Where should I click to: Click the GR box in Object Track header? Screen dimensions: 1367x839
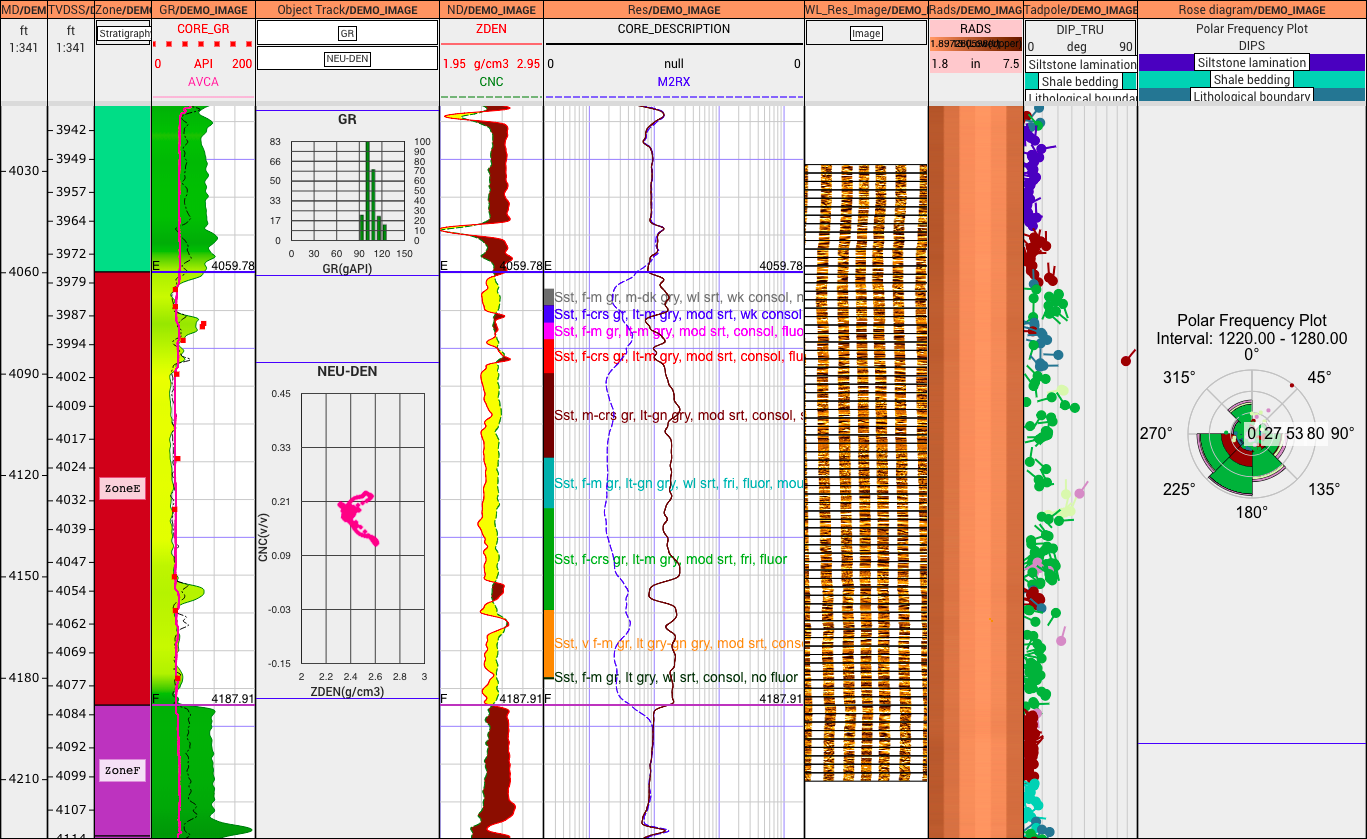pos(347,33)
